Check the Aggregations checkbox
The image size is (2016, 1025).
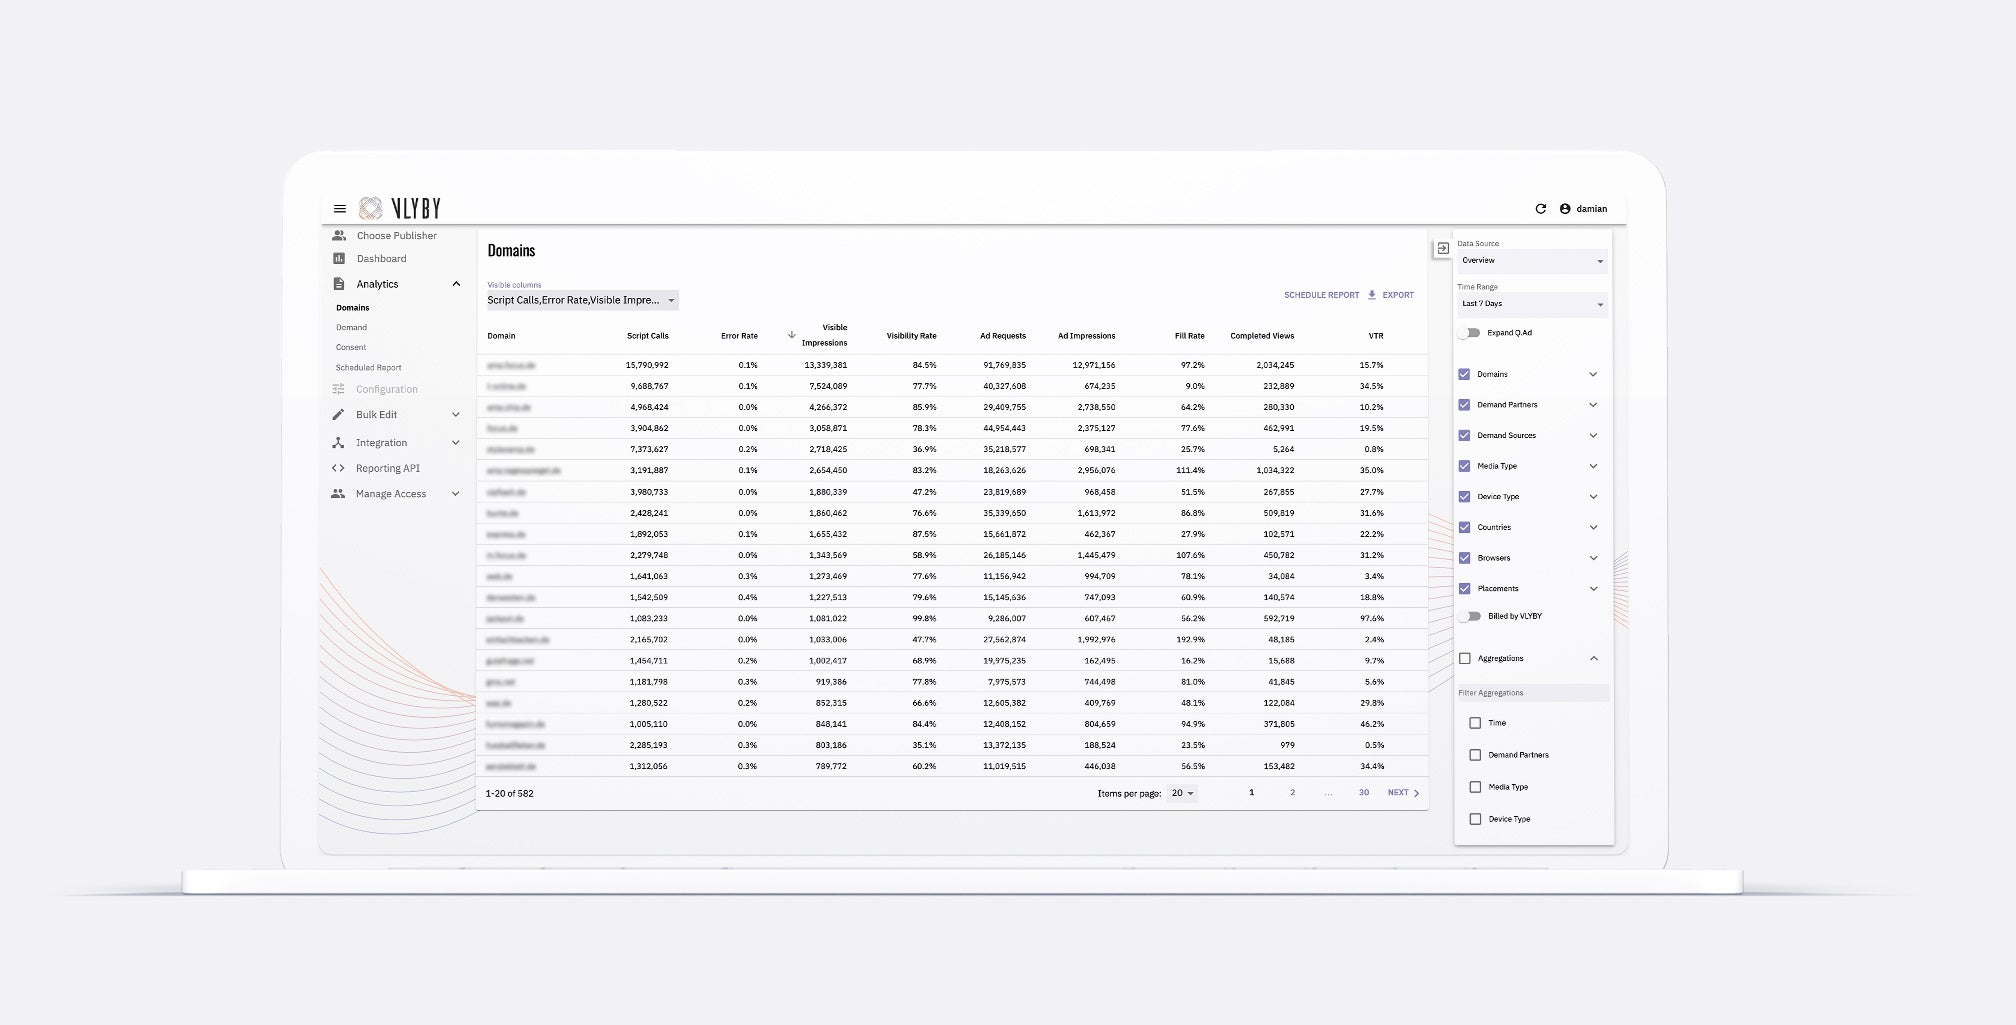[x=1465, y=659]
